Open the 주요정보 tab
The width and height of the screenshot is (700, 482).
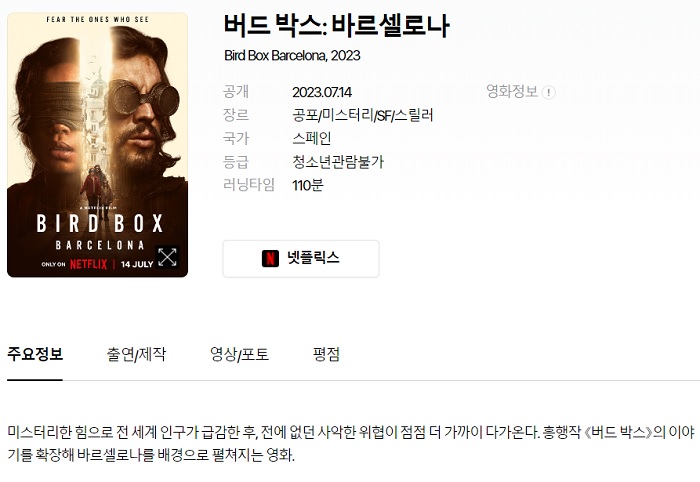(35, 354)
